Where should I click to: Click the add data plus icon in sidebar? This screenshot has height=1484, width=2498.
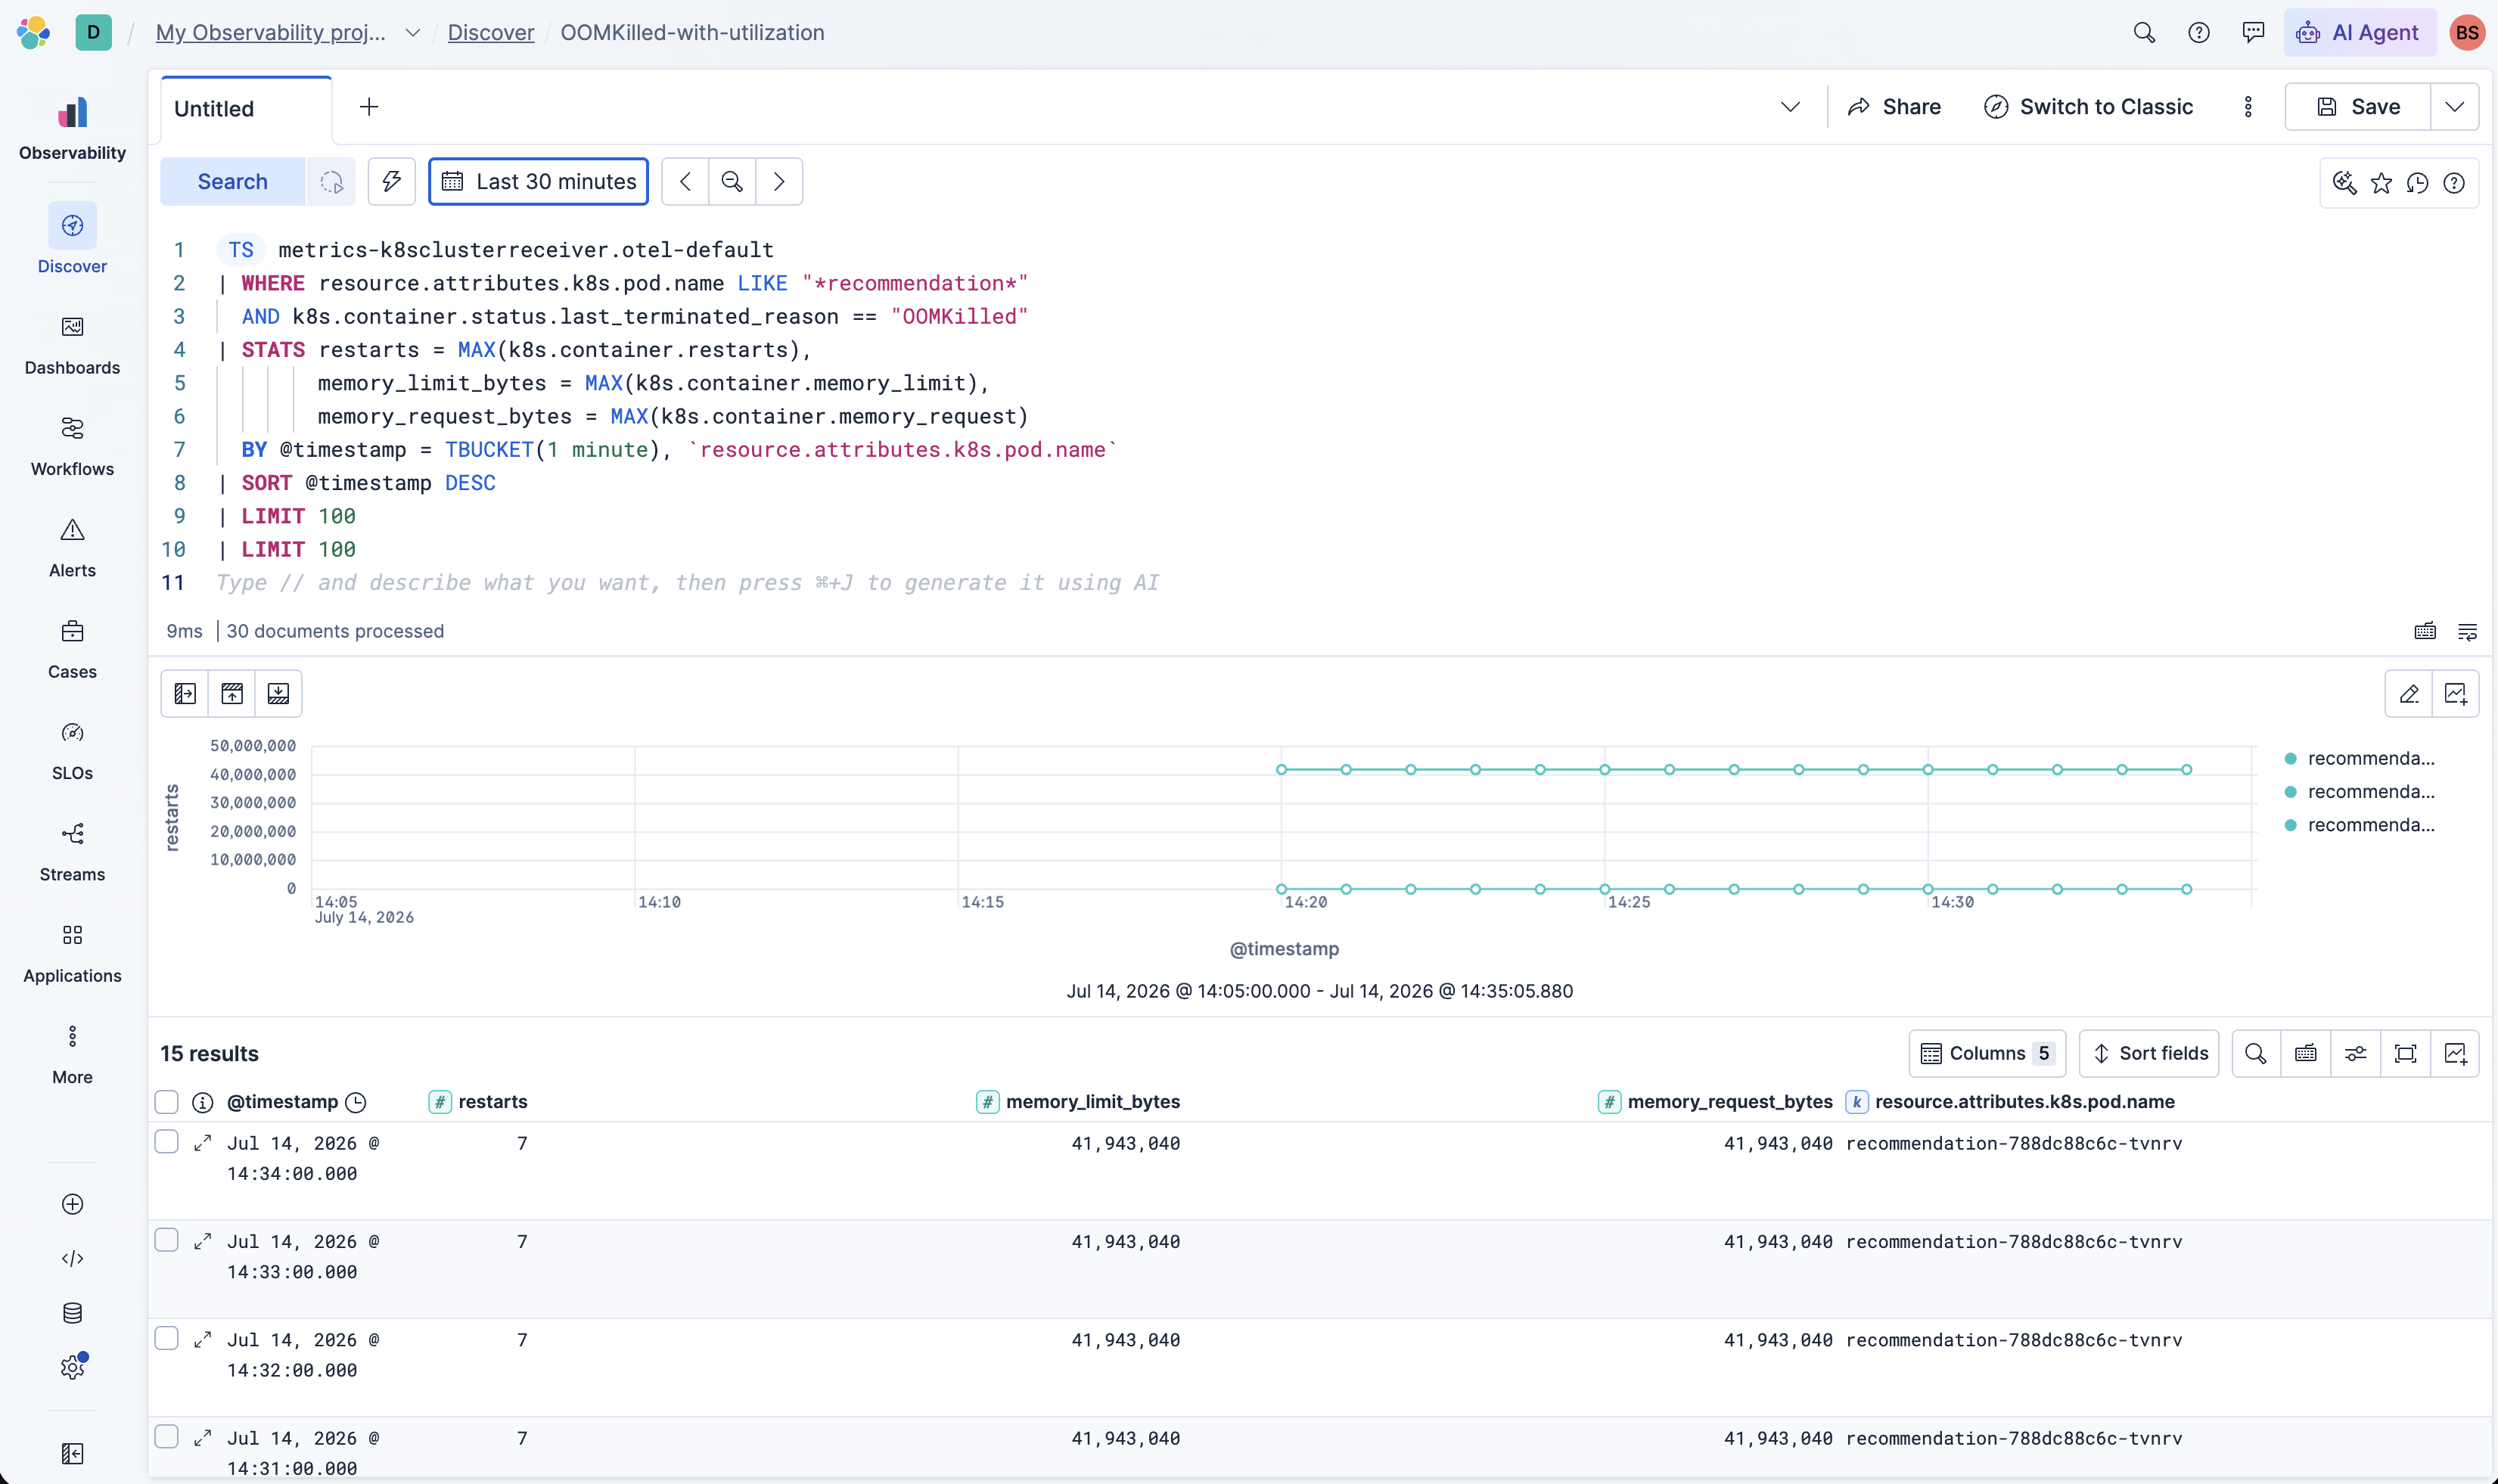pos(72,1204)
